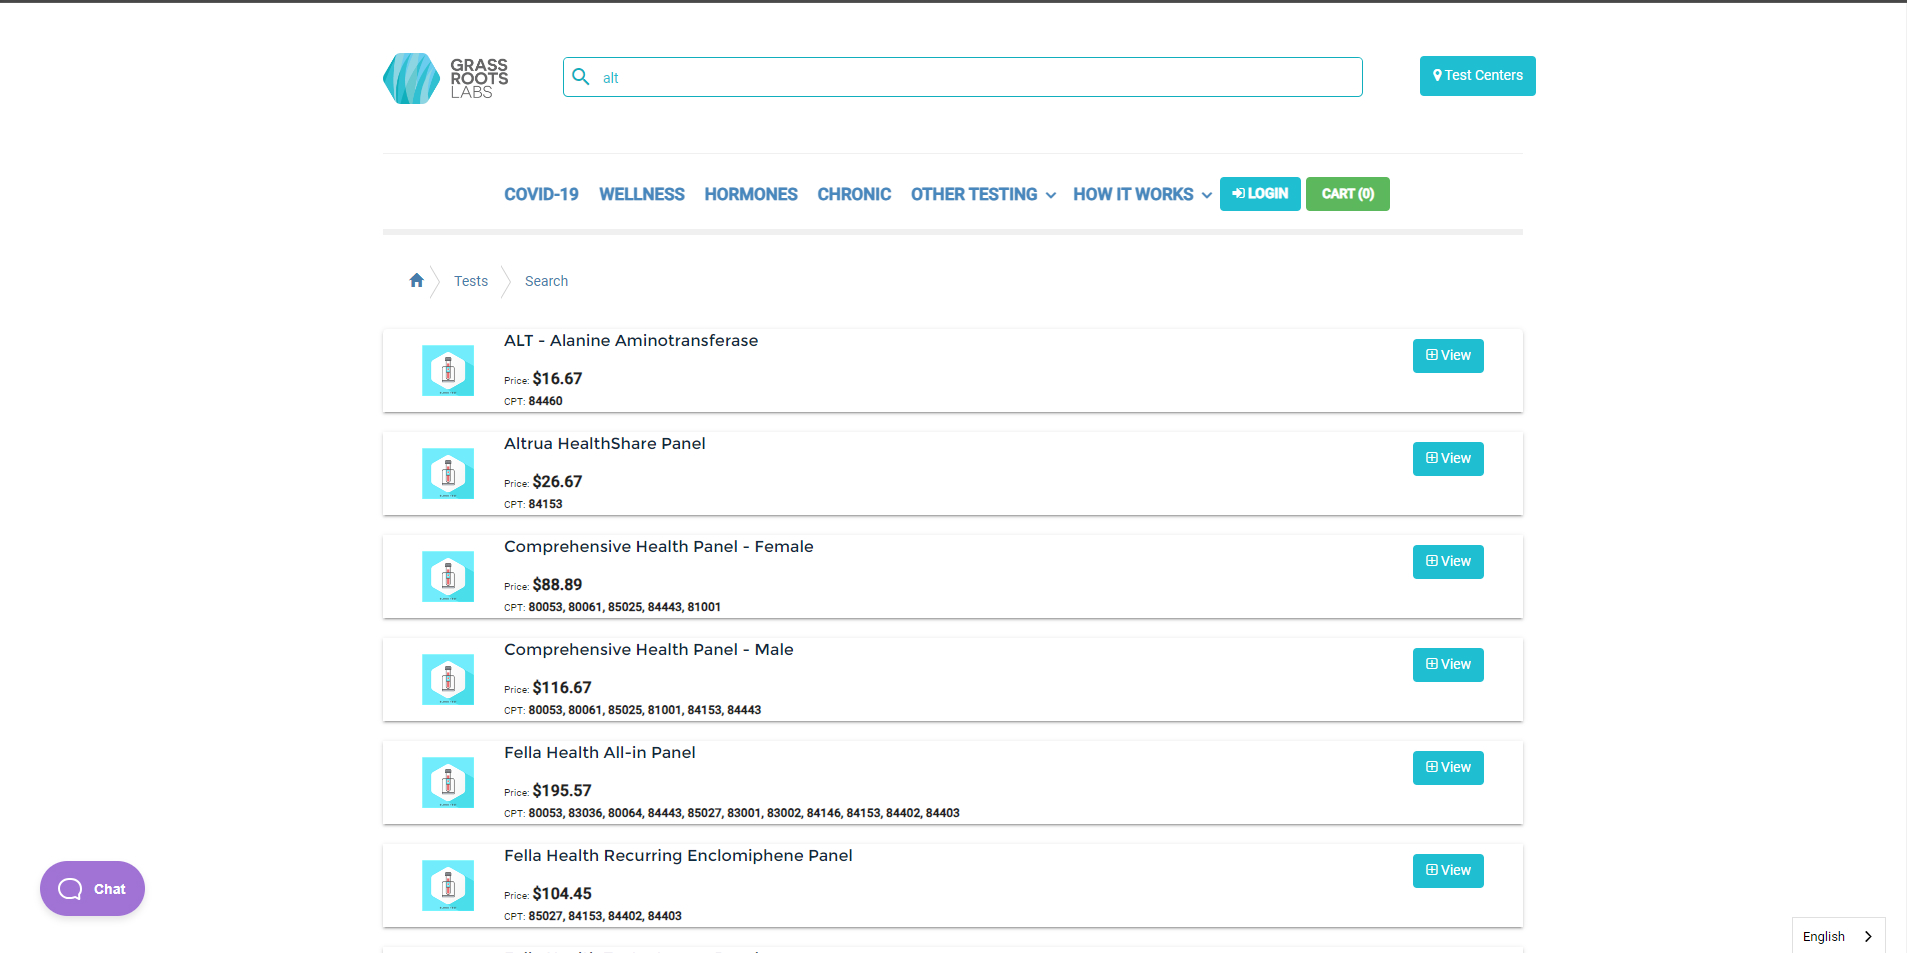
Task: Select the Chronic menu item
Action: point(854,194)
